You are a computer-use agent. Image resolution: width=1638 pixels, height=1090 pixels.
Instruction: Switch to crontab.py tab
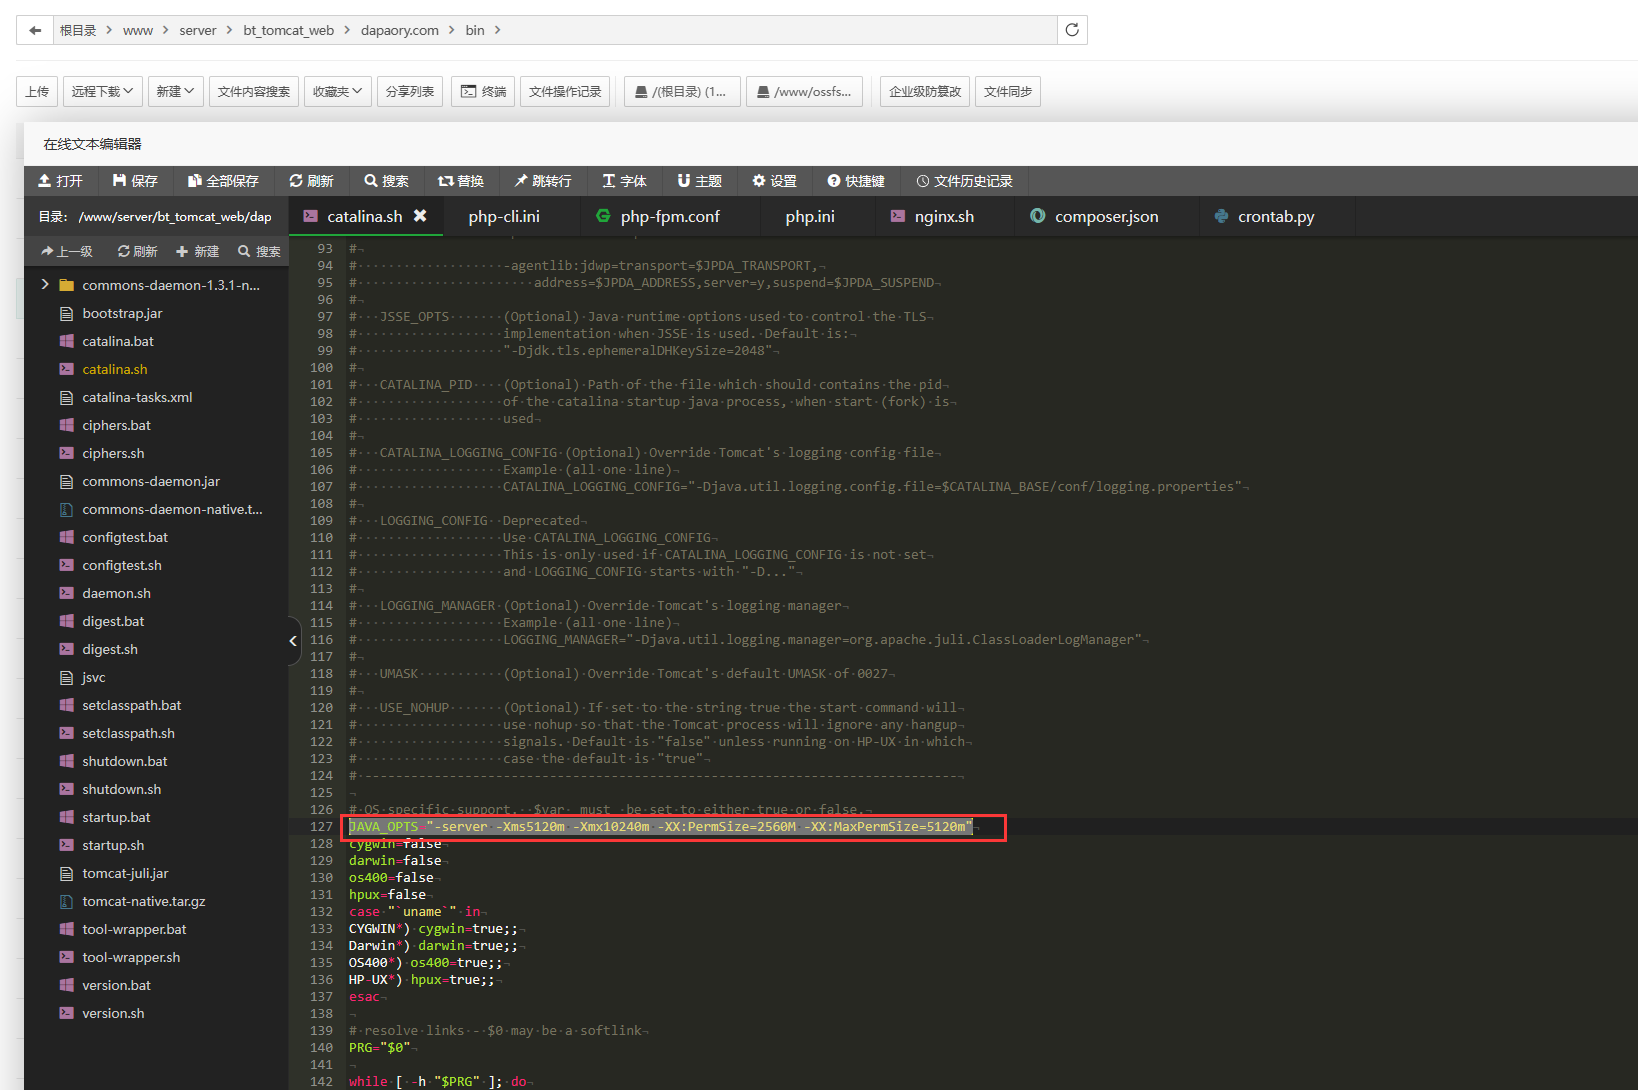1276,216
